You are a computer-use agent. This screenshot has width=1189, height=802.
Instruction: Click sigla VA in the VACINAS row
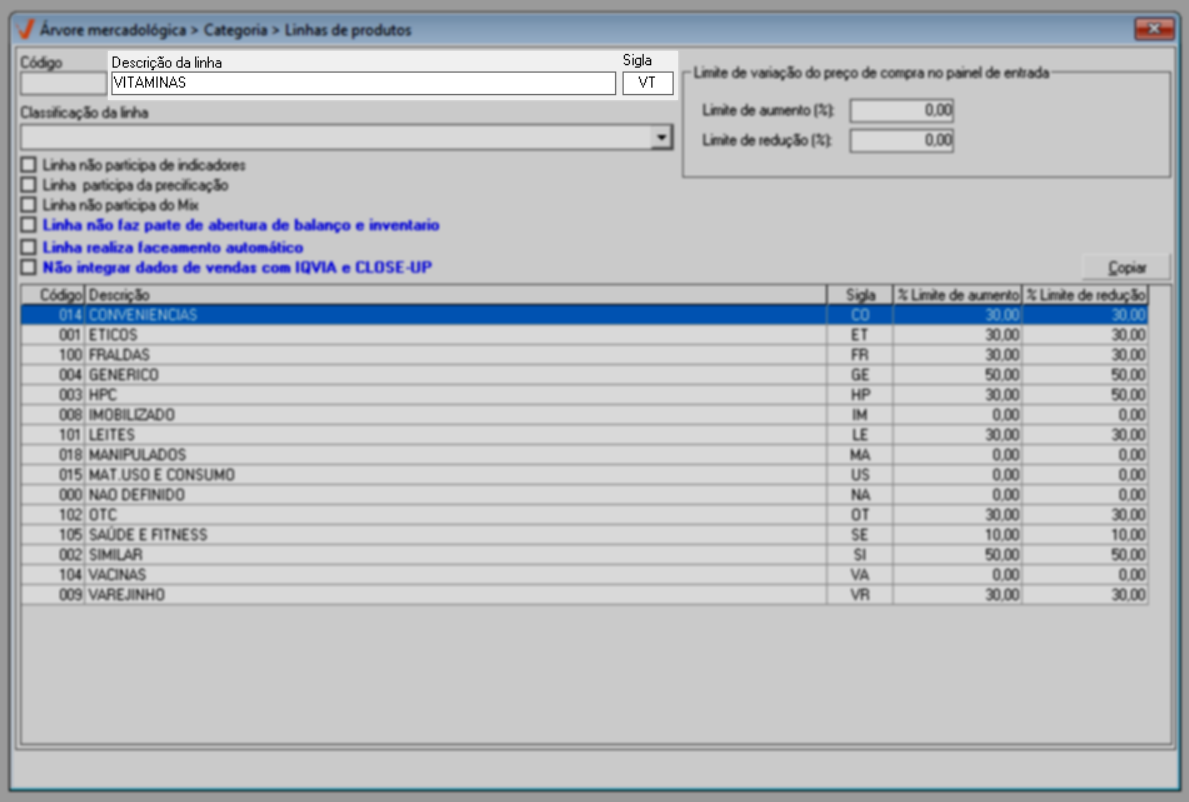859,575
